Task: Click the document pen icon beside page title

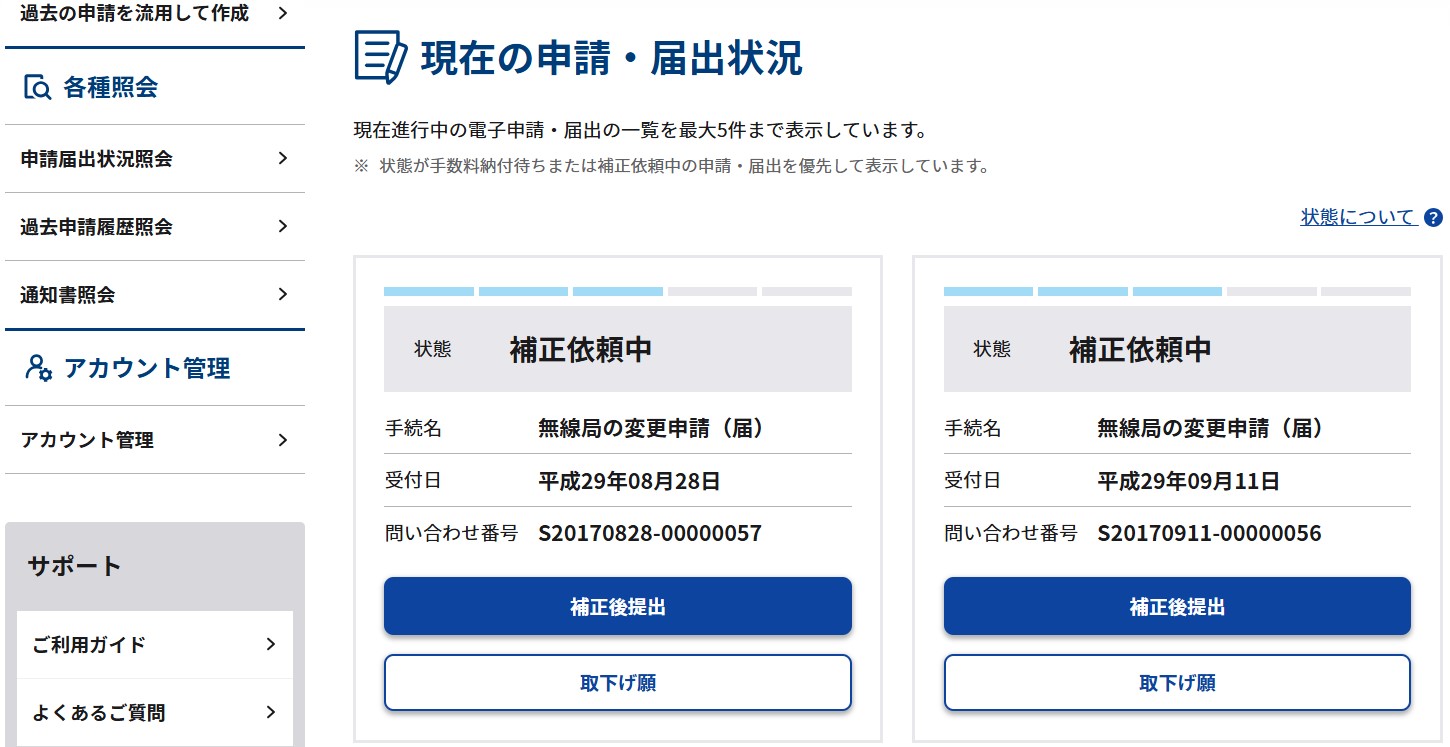Action: click(x=381, y=57)
